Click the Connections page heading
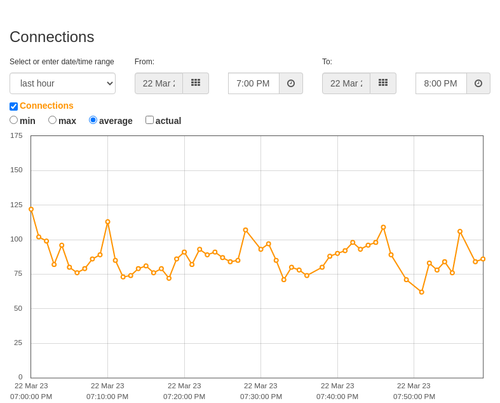 52,37
